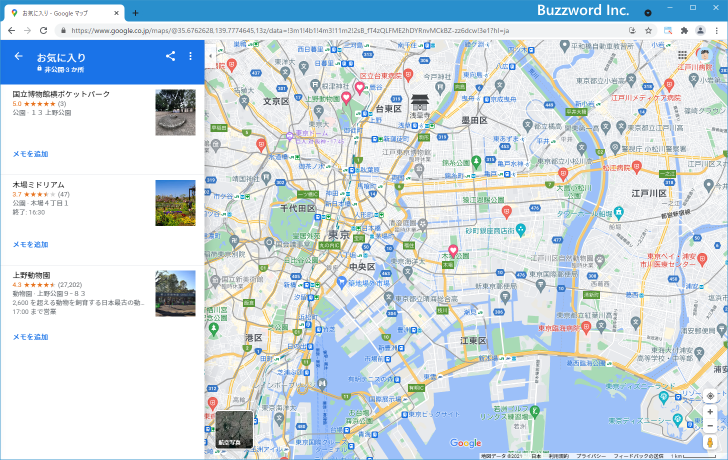
Task: Select the お気に入り - Google マップ tab
Action: [65, 13]
